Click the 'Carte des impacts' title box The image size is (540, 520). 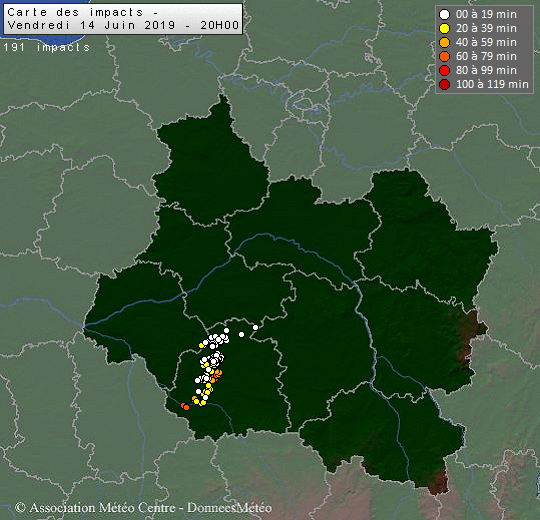[123, 19]
